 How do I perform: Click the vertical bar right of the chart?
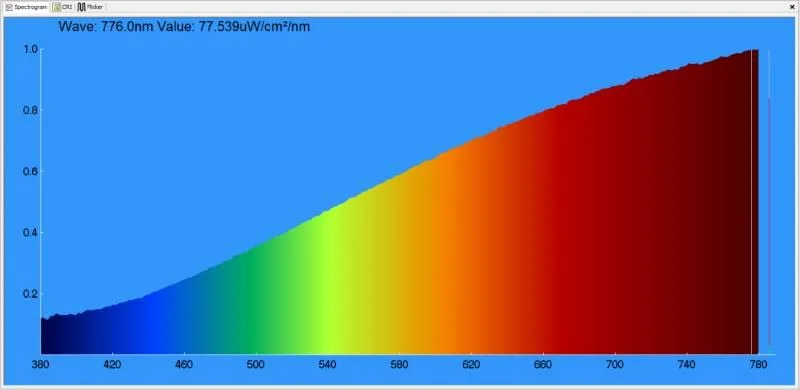point(769,199)
